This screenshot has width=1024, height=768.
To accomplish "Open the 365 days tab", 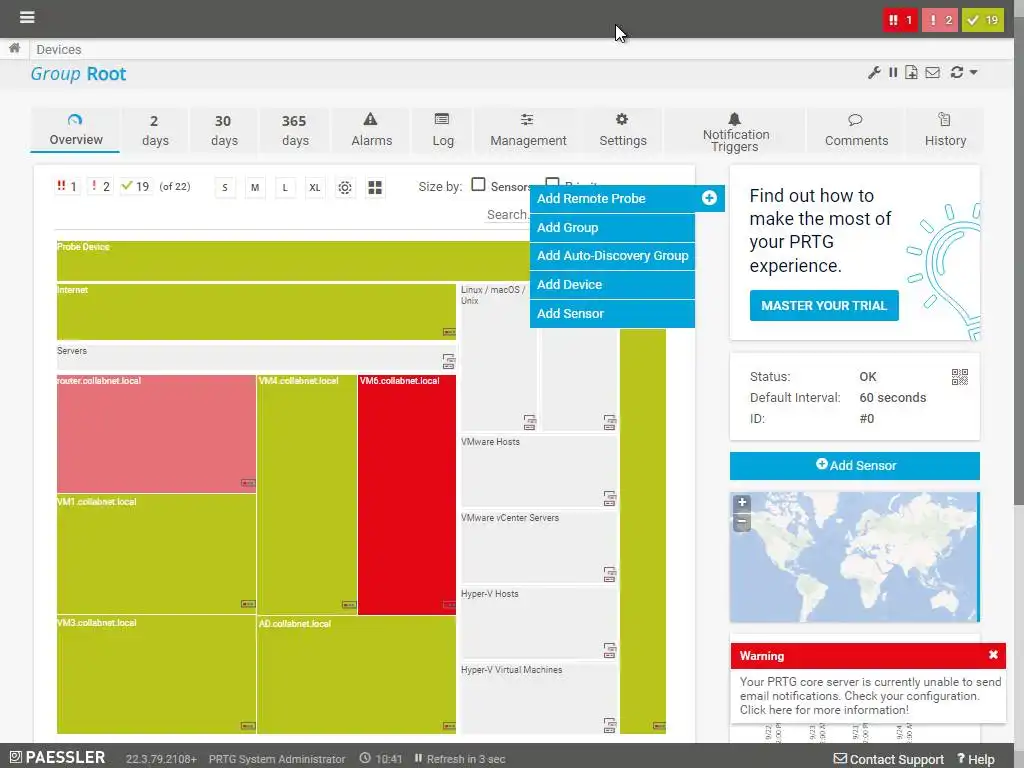I will pos(295,130).
